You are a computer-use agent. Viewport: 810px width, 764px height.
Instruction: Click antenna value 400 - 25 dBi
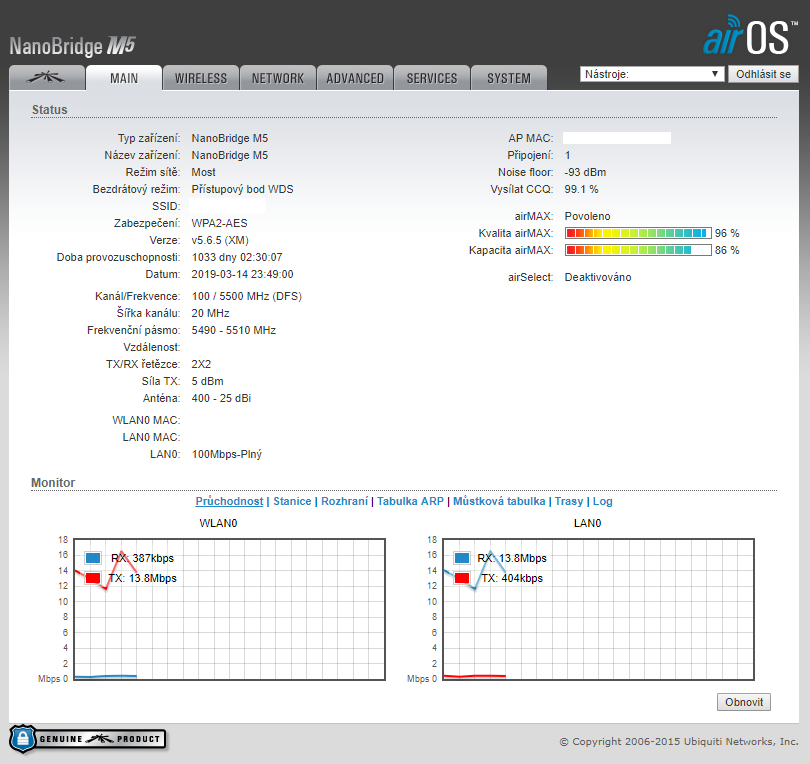[221, 398]
